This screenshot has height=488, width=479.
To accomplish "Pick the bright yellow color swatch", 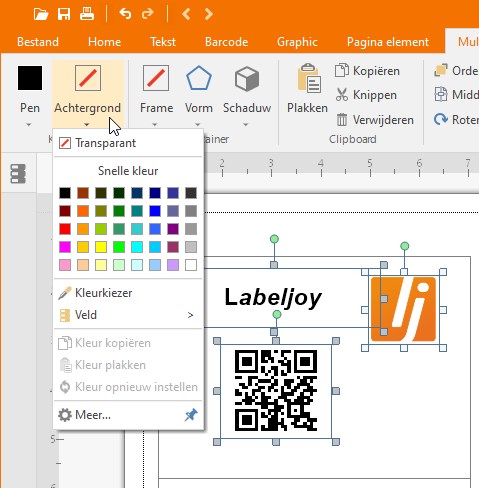I will [x=101, y=247].
